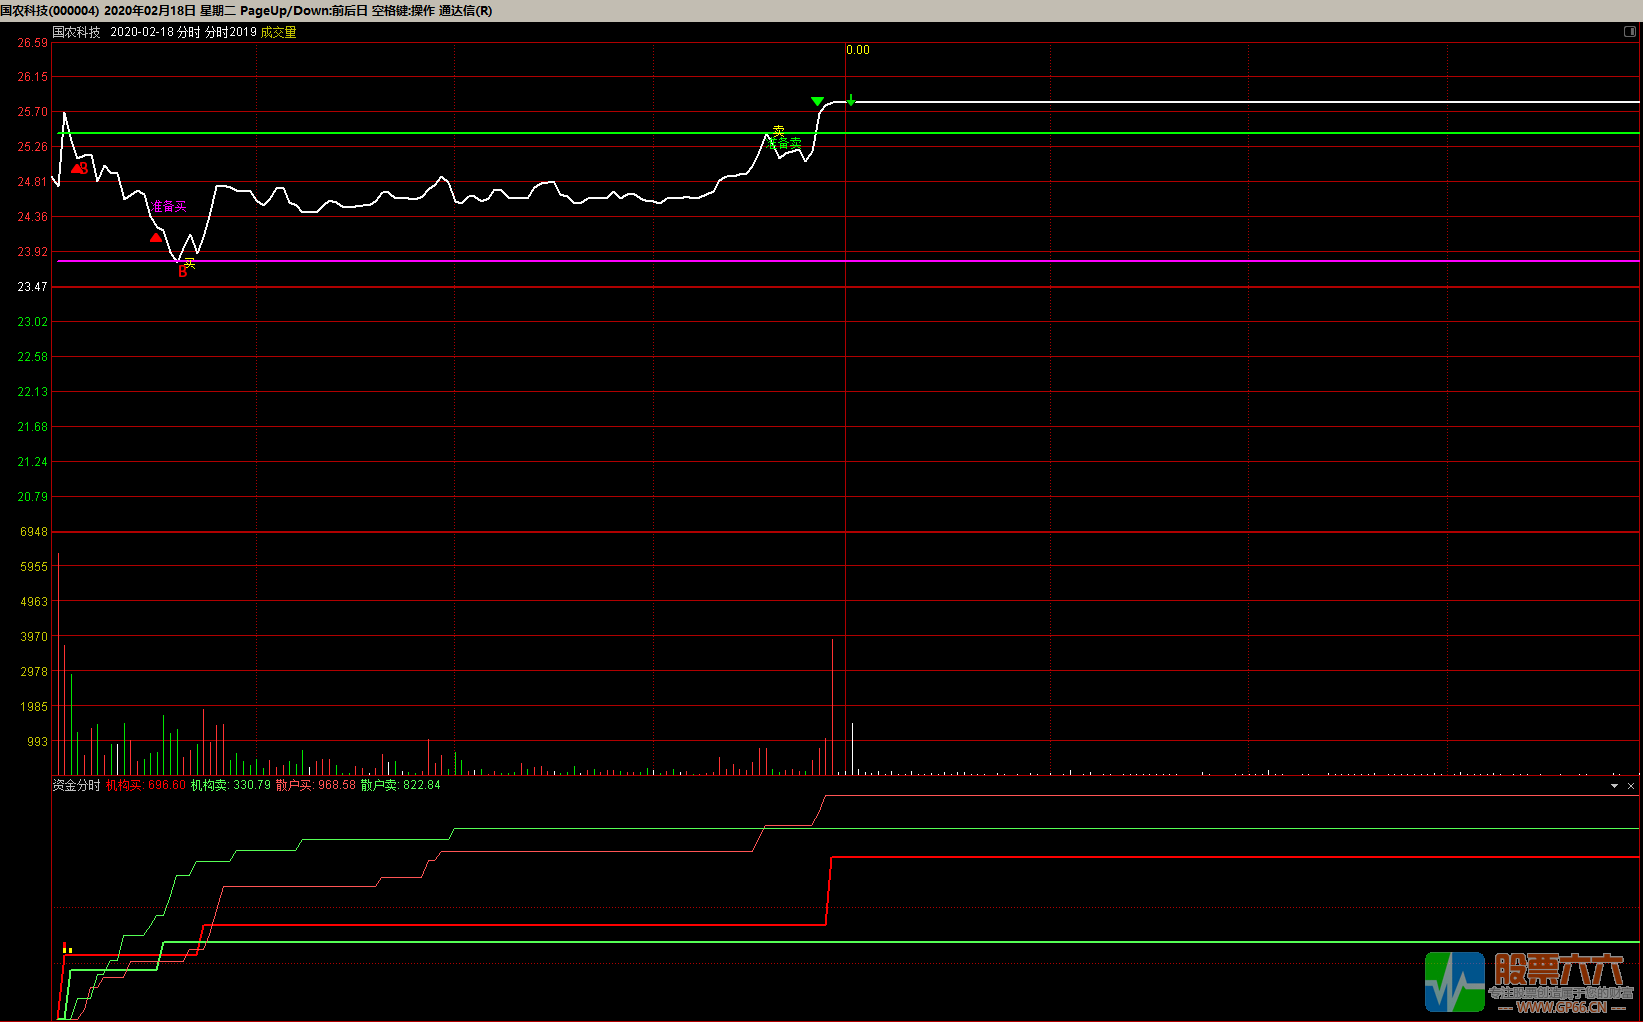
Task: Click the red triangle near 准备买
Action: [x=155, y=238]
